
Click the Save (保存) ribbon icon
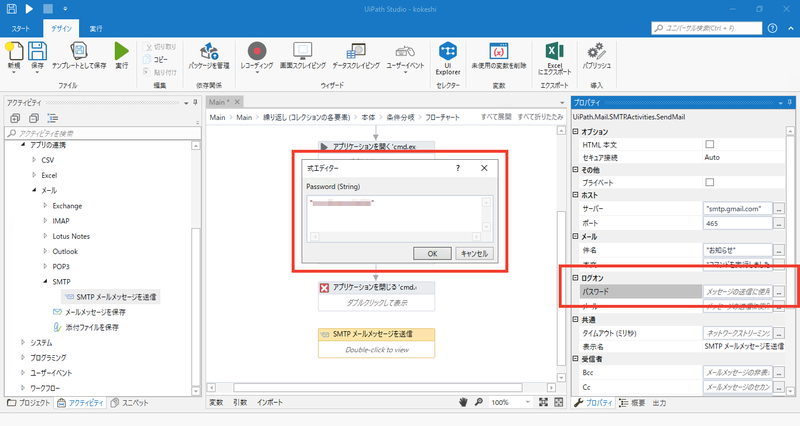37,52
